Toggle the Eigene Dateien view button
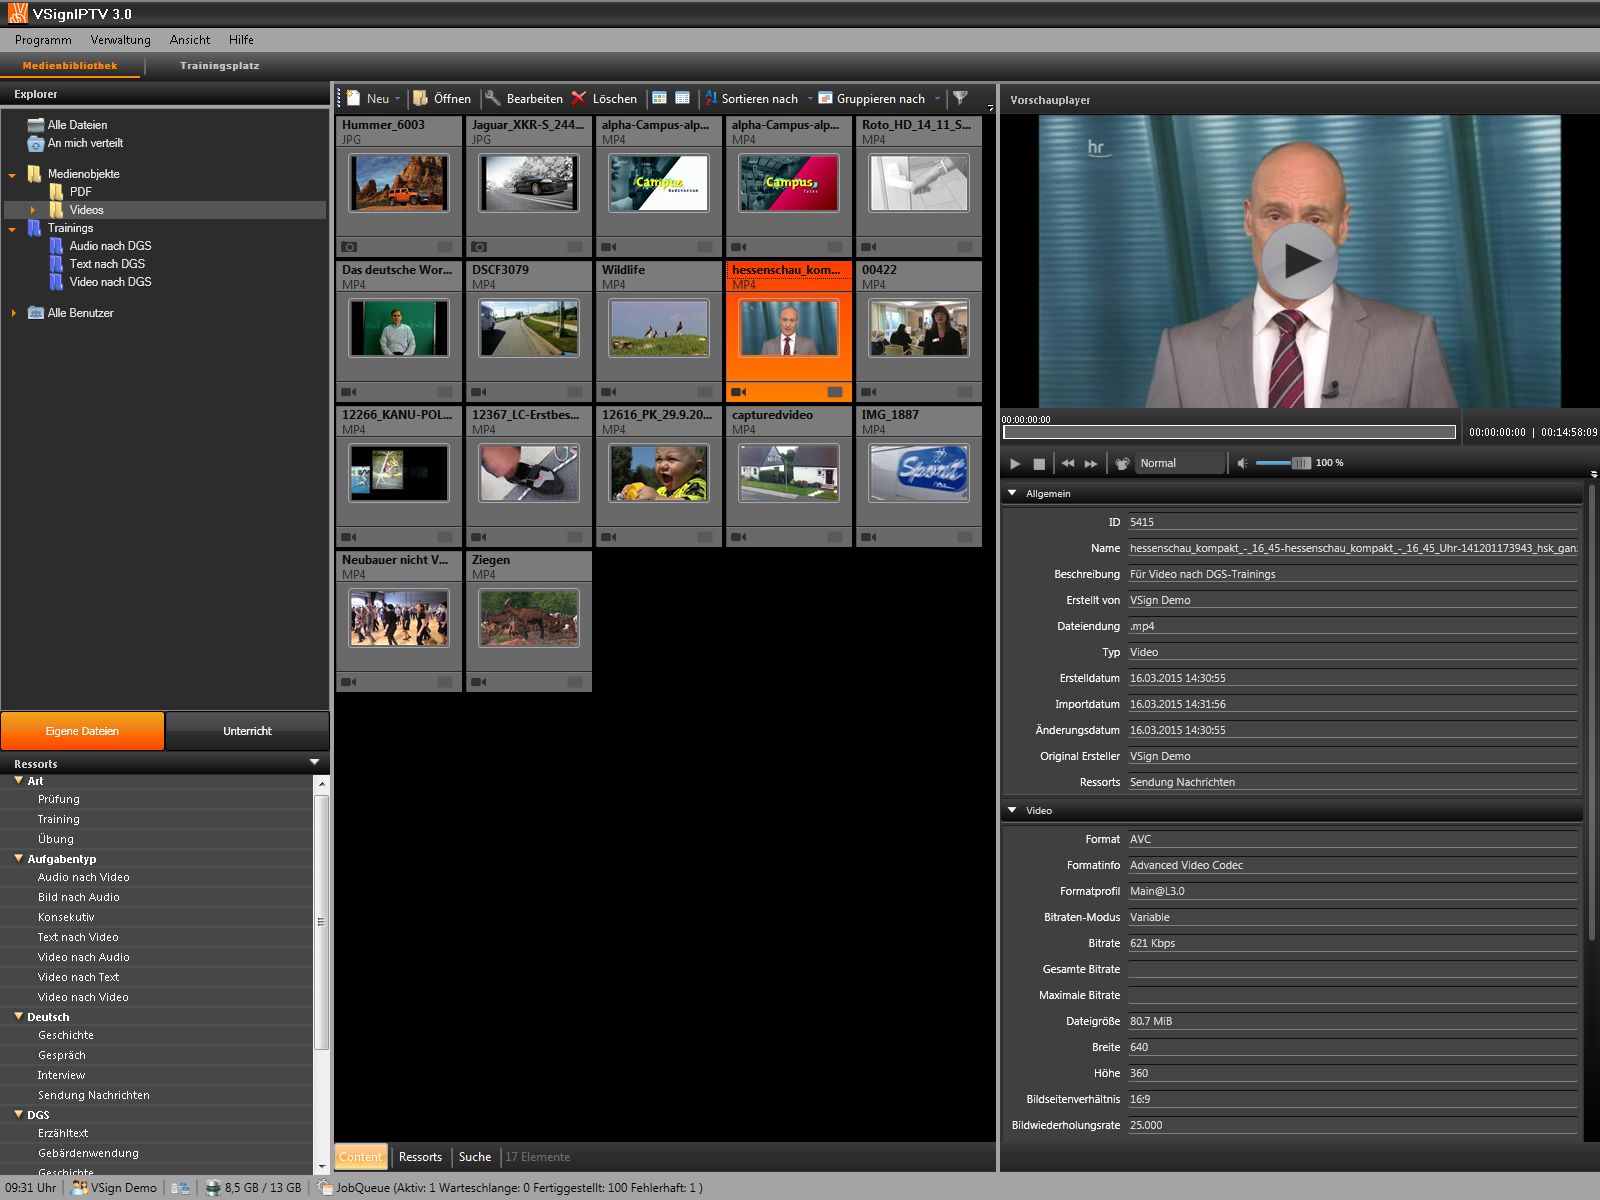Viewport: 1600px width, 1200px height. click(82, 731)
